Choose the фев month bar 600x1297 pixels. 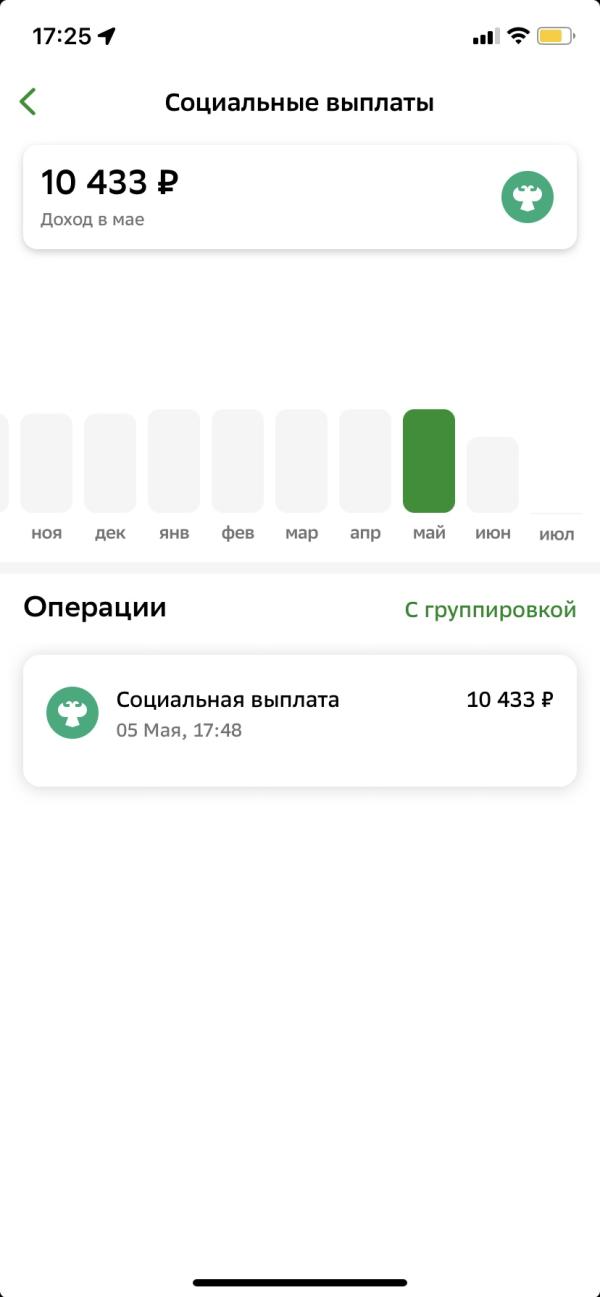(238, 461)
